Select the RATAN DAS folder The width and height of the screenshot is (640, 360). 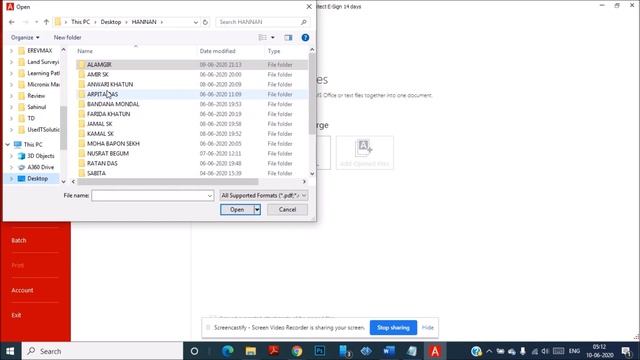191,163
